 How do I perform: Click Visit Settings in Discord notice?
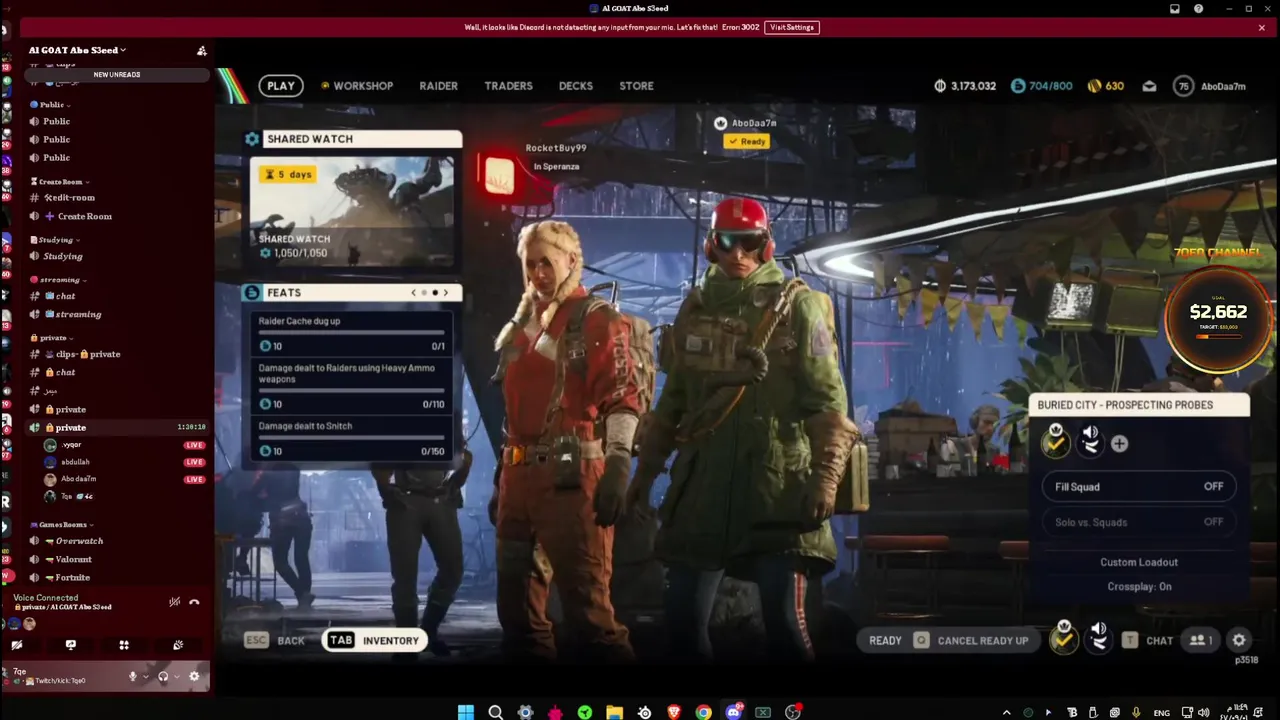791,27
